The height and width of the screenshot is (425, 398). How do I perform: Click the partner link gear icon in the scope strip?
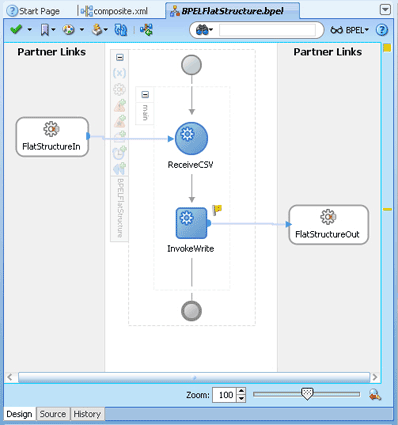click(x=119, y=89)
